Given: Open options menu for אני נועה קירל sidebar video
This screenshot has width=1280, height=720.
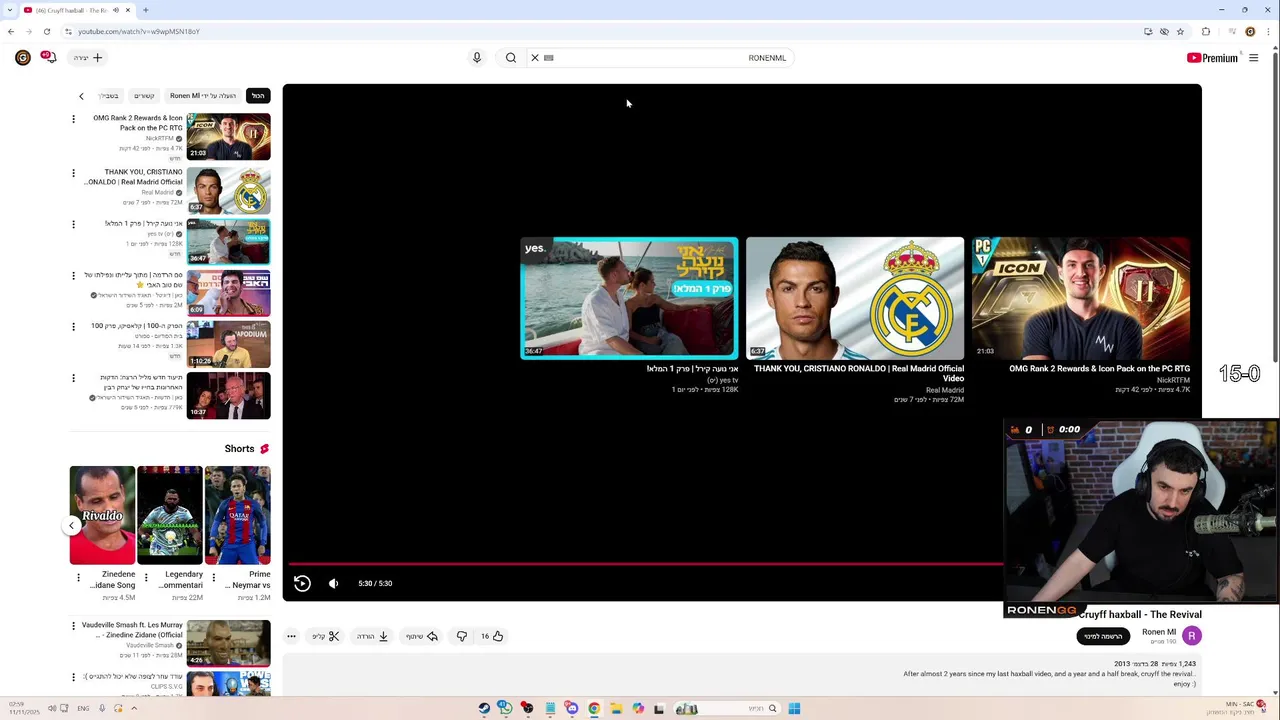Looking at the screenshot, I should tap(73, 224).
